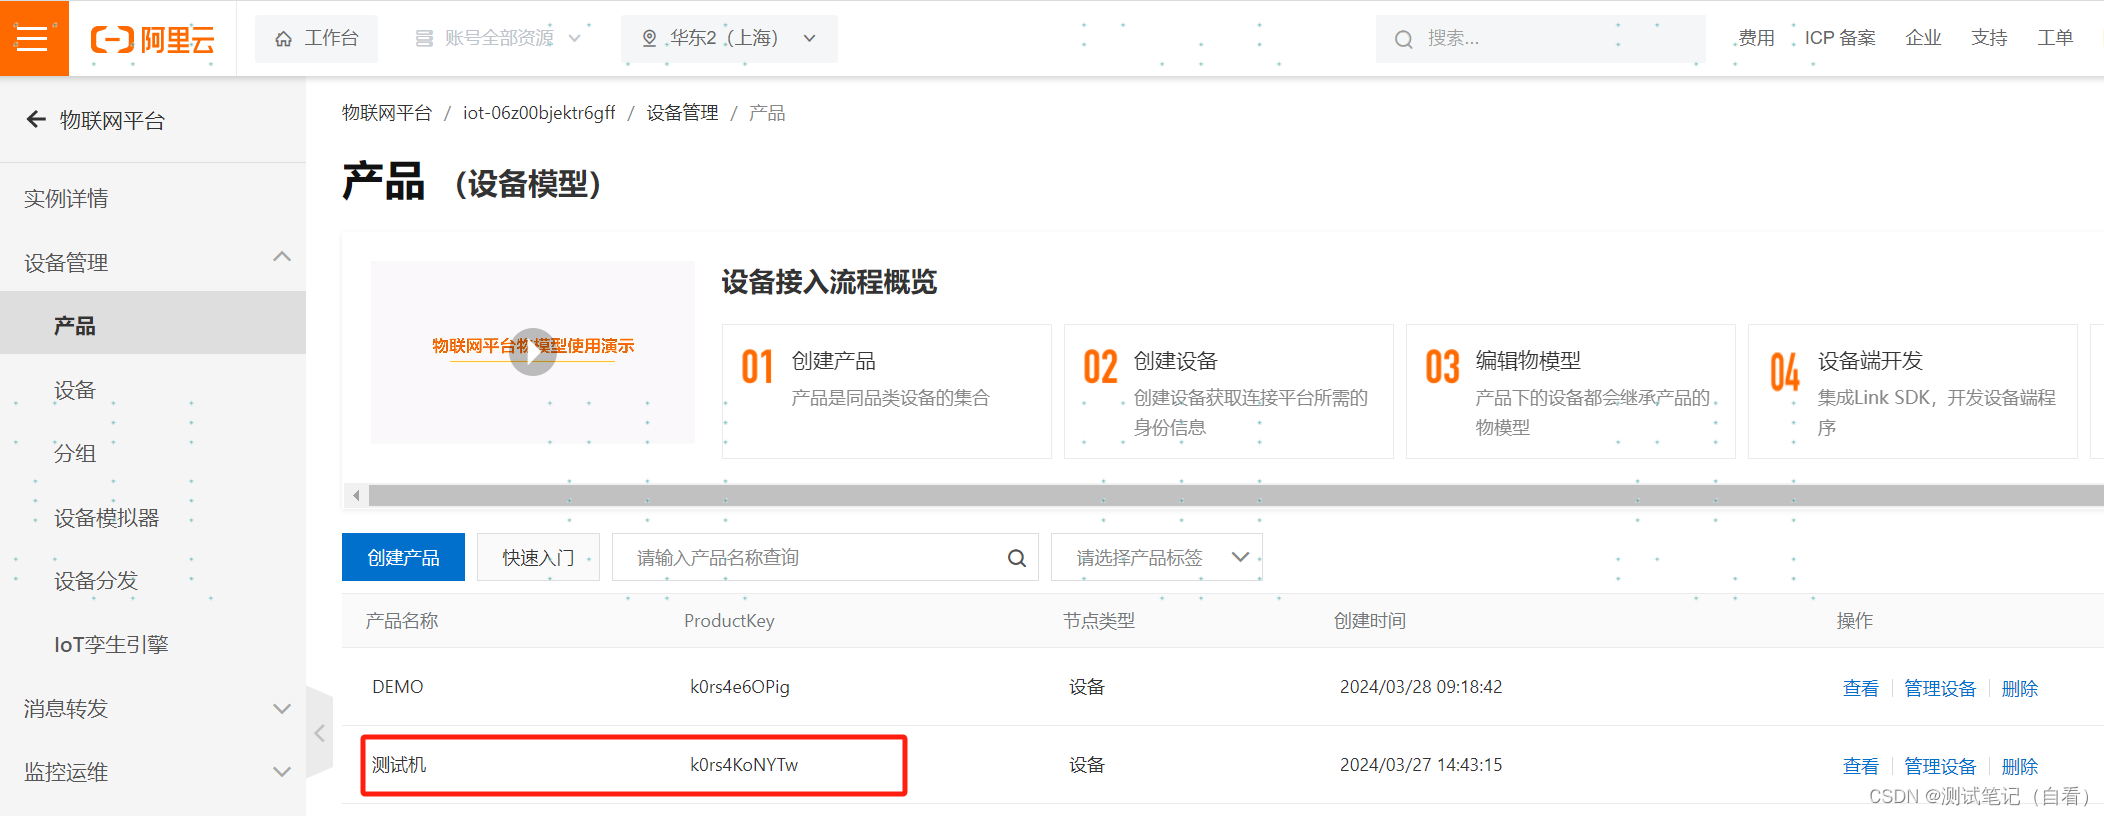The width and height of the screenshot is (2104, 816).
Task: Click the Aliyun logo
Action: [x=153, y=39]
